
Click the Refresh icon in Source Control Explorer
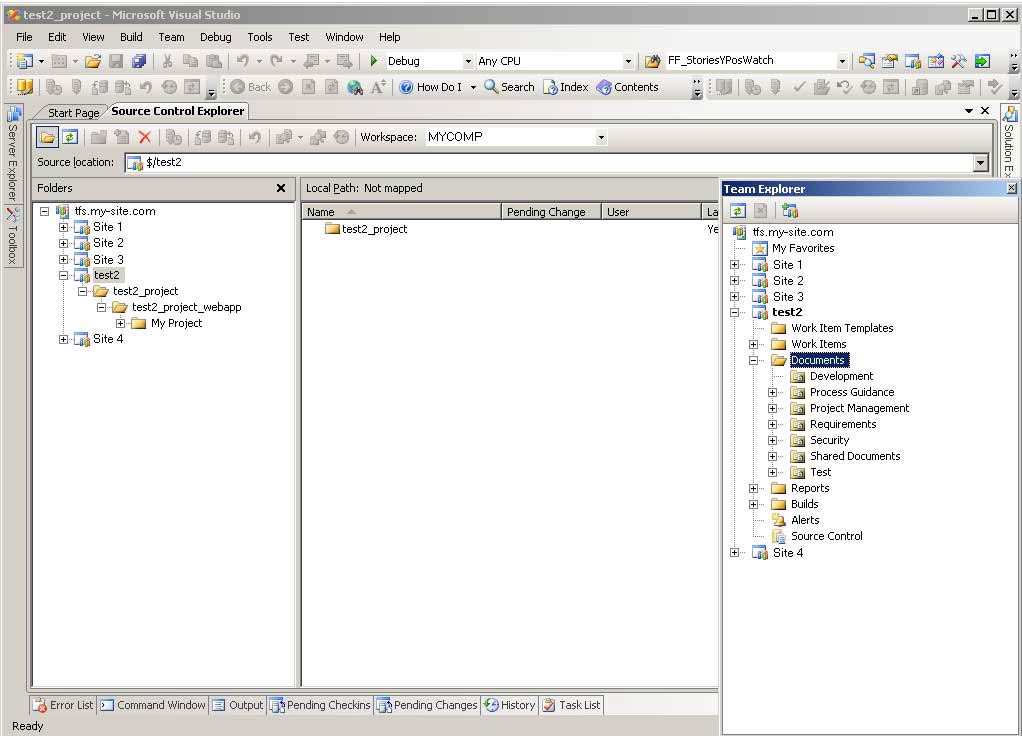pos(68,137)
